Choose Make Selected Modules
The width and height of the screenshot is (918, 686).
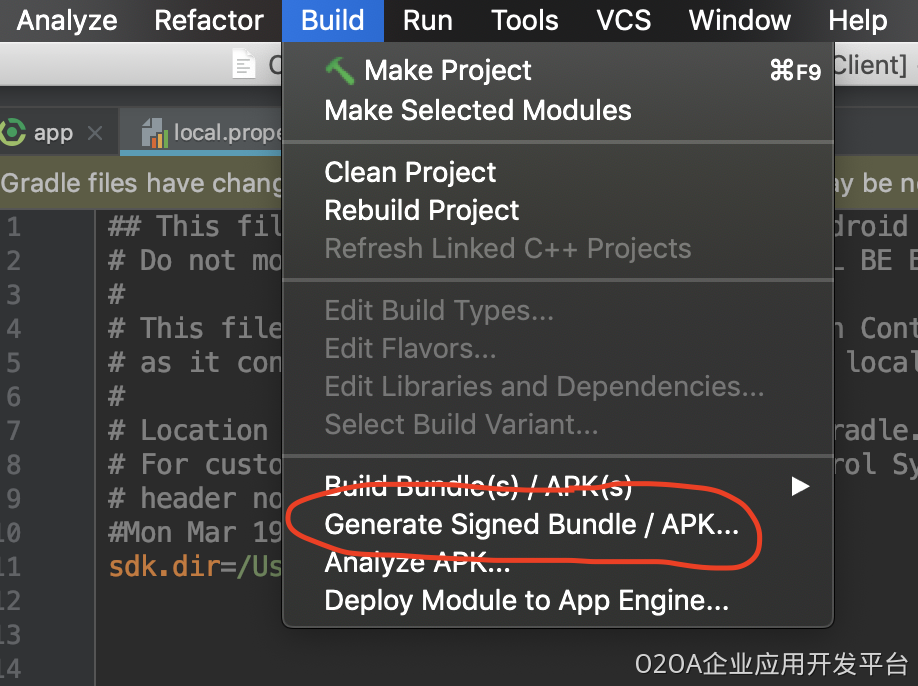coord(478,110)
